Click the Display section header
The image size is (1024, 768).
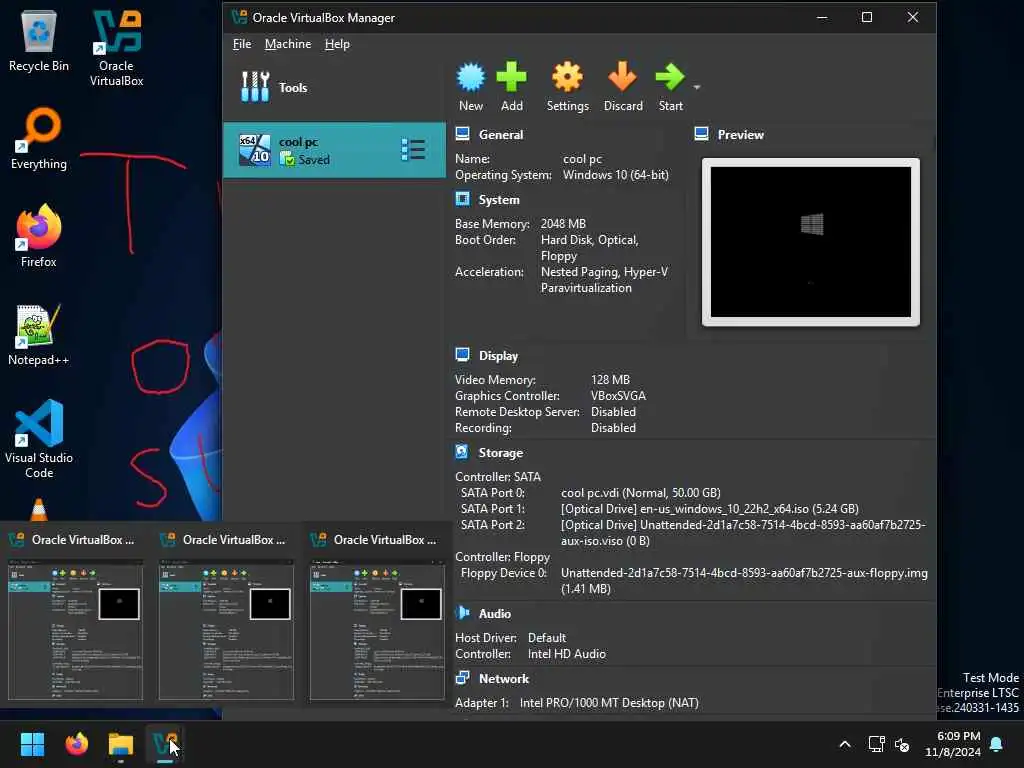[x=498, y=356]
